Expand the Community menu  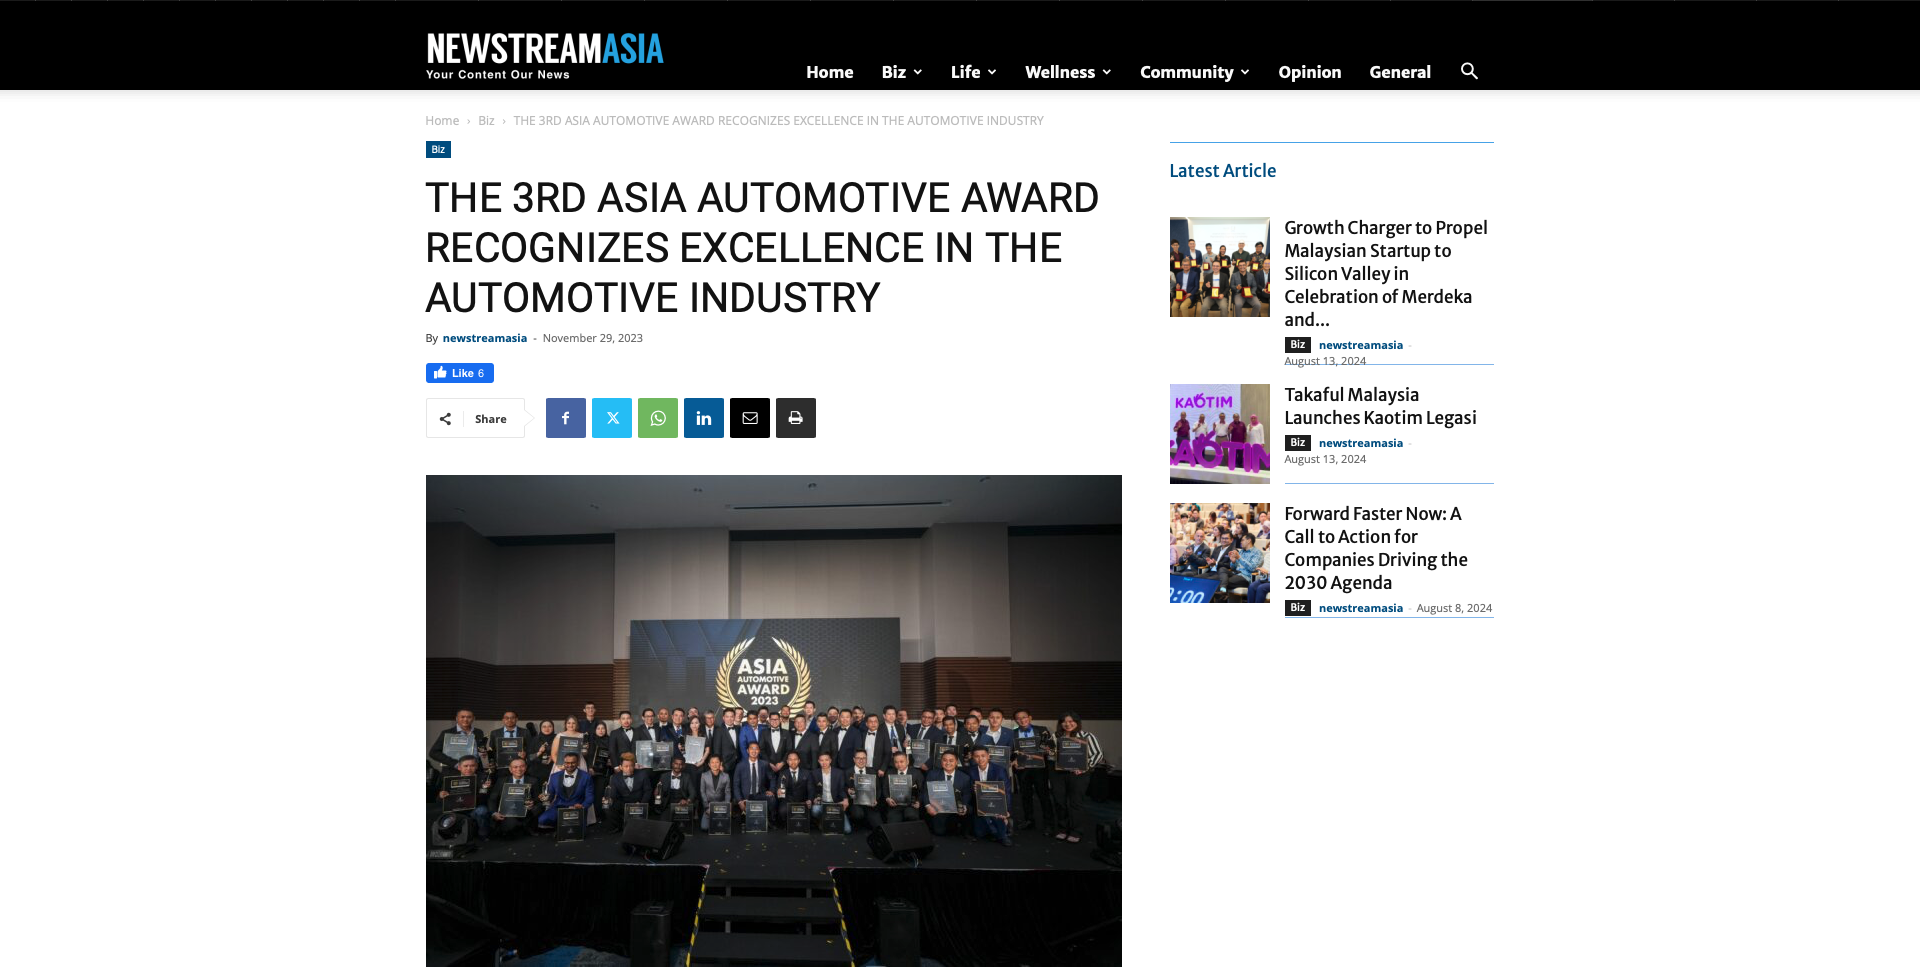[1194, 72]
